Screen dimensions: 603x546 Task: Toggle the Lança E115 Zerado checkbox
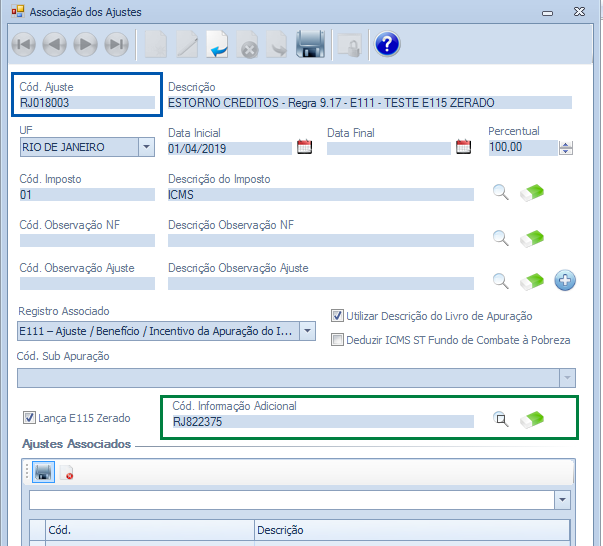[28, 417]
